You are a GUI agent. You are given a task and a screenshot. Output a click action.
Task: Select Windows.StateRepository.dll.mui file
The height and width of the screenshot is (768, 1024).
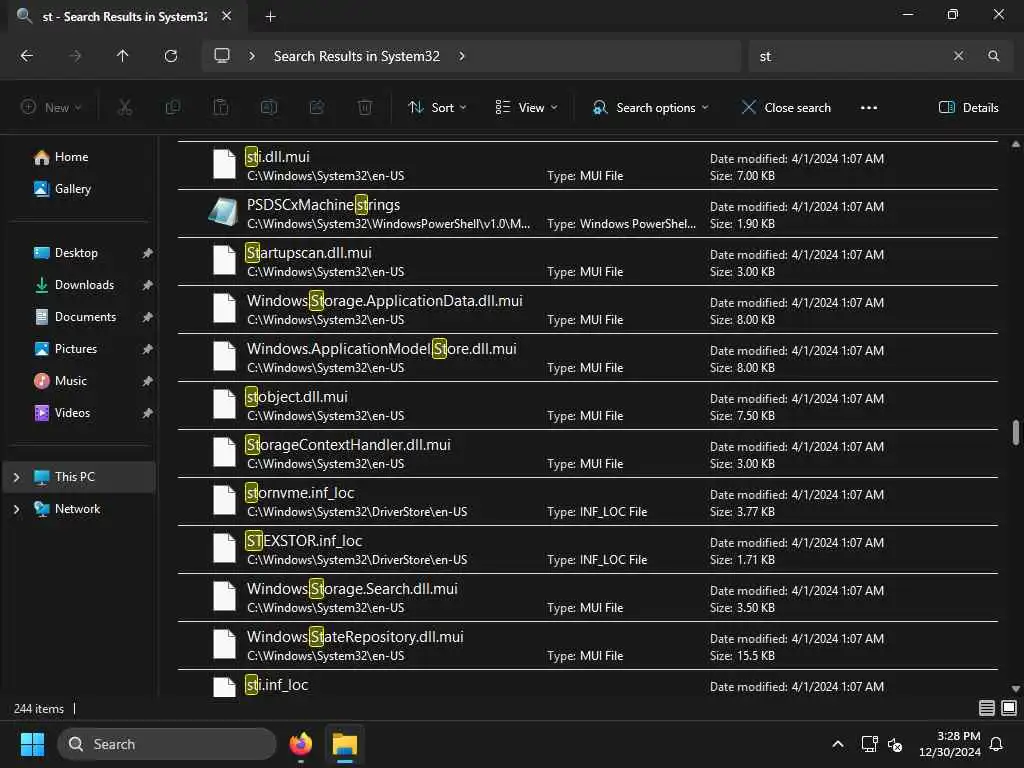tap(588, 645)
